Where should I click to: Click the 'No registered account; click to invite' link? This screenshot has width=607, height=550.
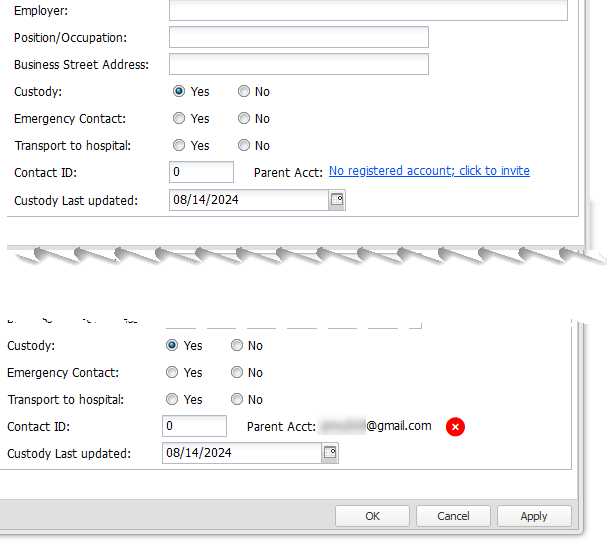point(429,171)
